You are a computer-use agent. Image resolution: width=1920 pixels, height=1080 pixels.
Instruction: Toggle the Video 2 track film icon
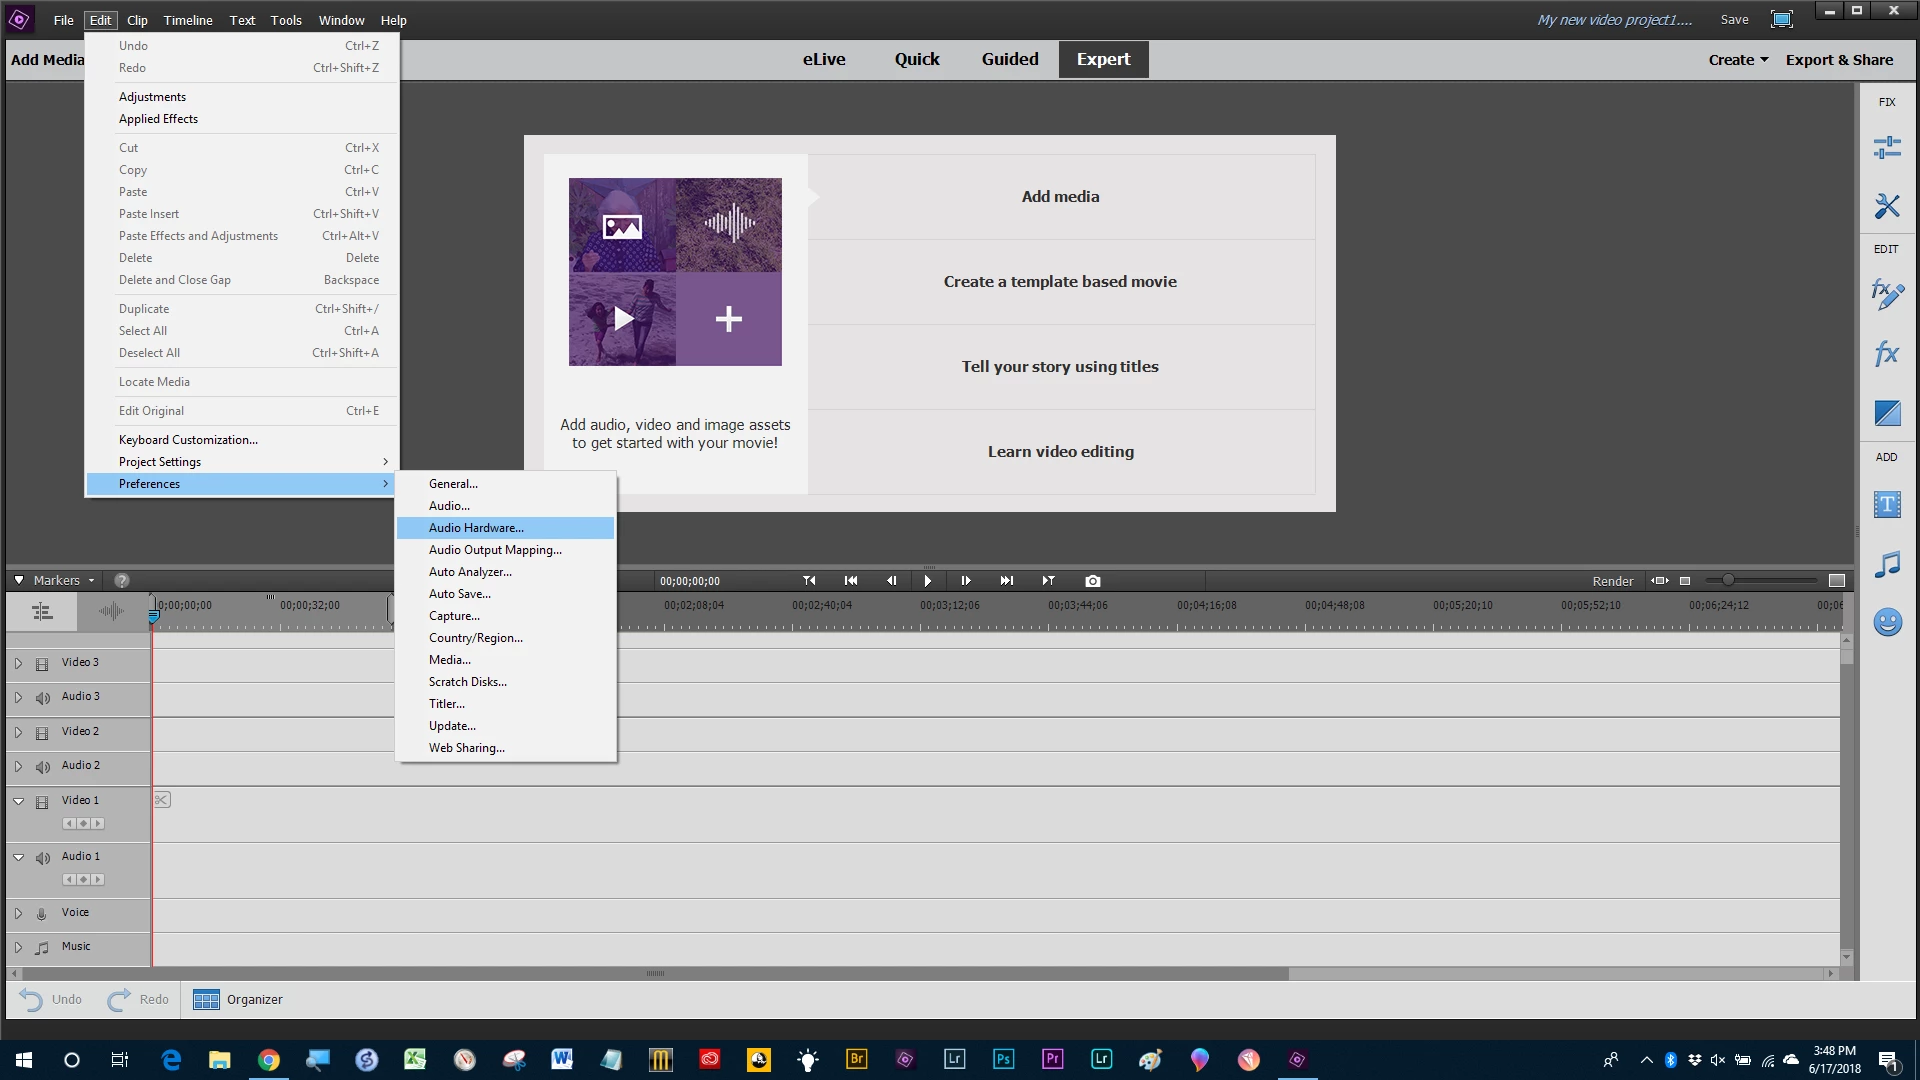pos(42,733)
